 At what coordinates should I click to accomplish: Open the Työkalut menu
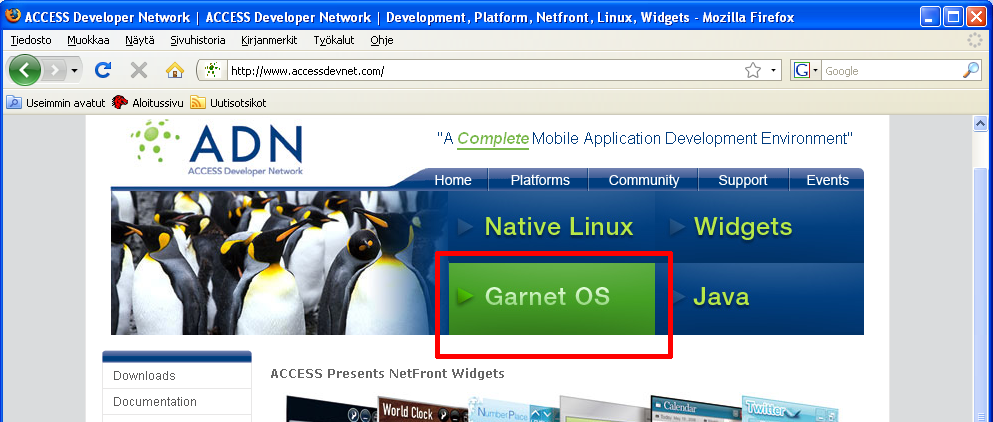coord(334,40)
